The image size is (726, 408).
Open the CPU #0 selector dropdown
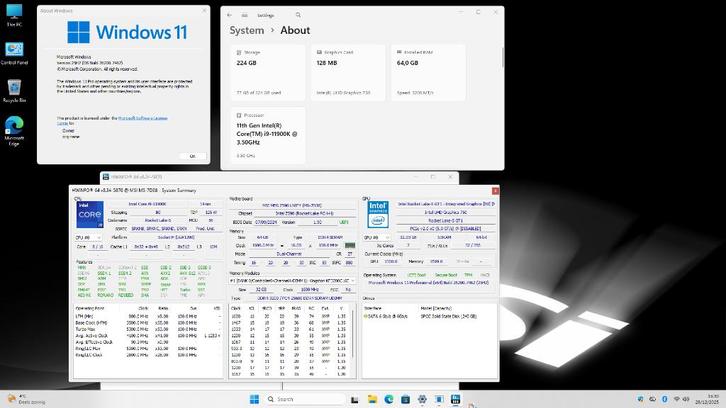click(89, 238)
